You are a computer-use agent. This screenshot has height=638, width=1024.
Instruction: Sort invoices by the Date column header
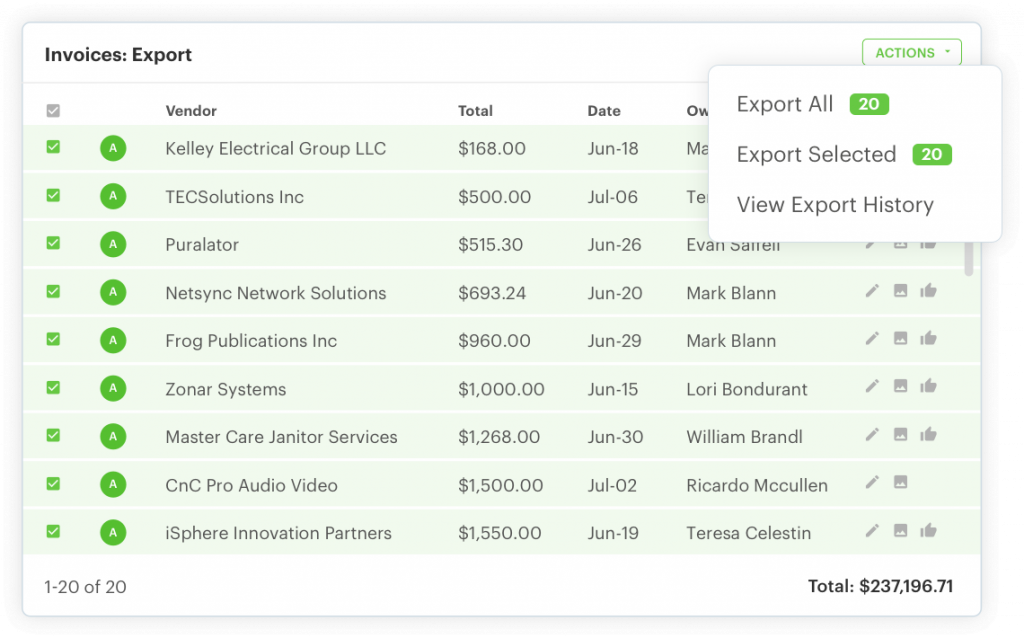(603, 111)
